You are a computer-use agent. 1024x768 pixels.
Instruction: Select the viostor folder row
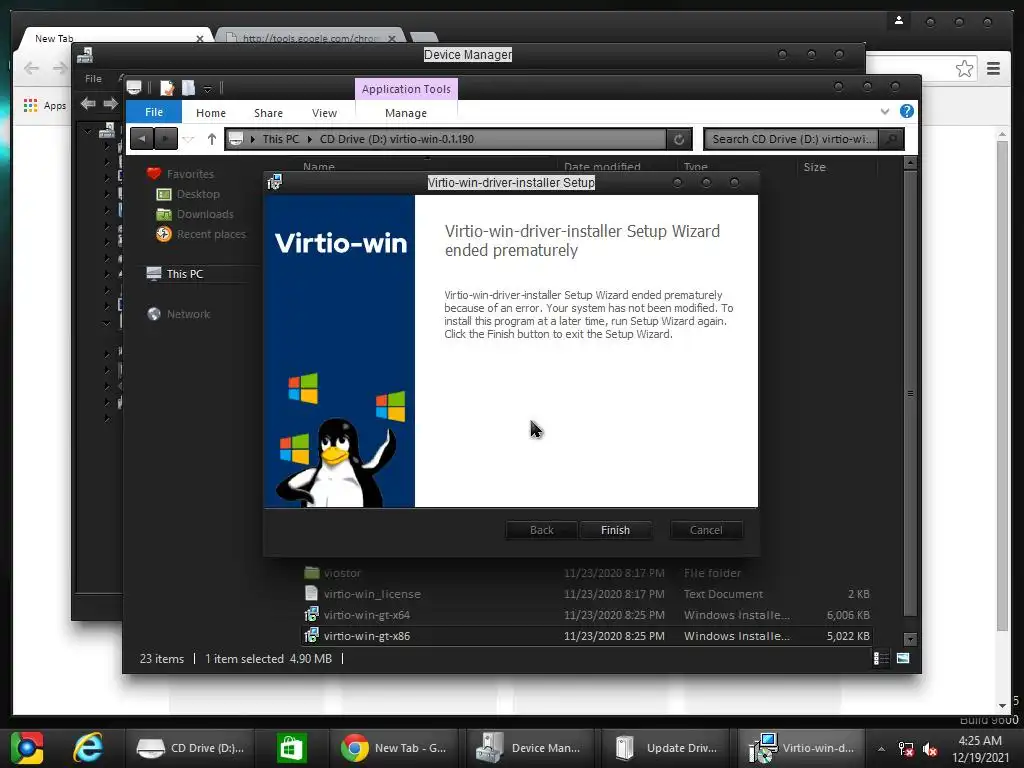tap(586, 573)
